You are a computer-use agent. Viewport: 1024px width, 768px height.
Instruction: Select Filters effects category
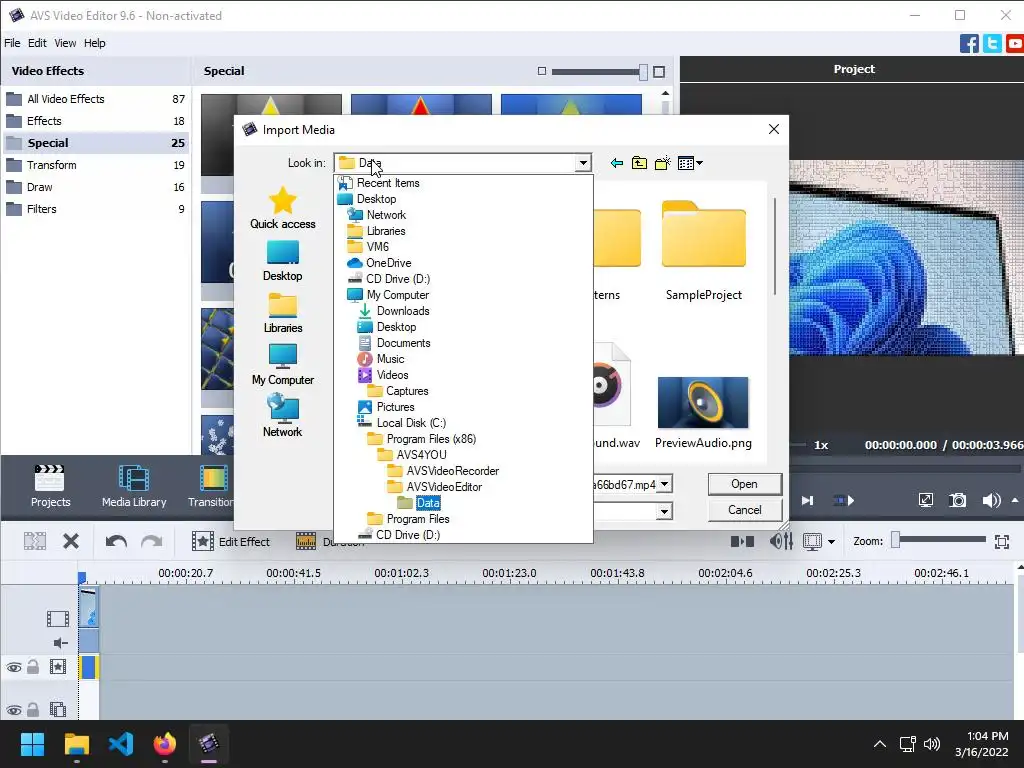(95, 209)
